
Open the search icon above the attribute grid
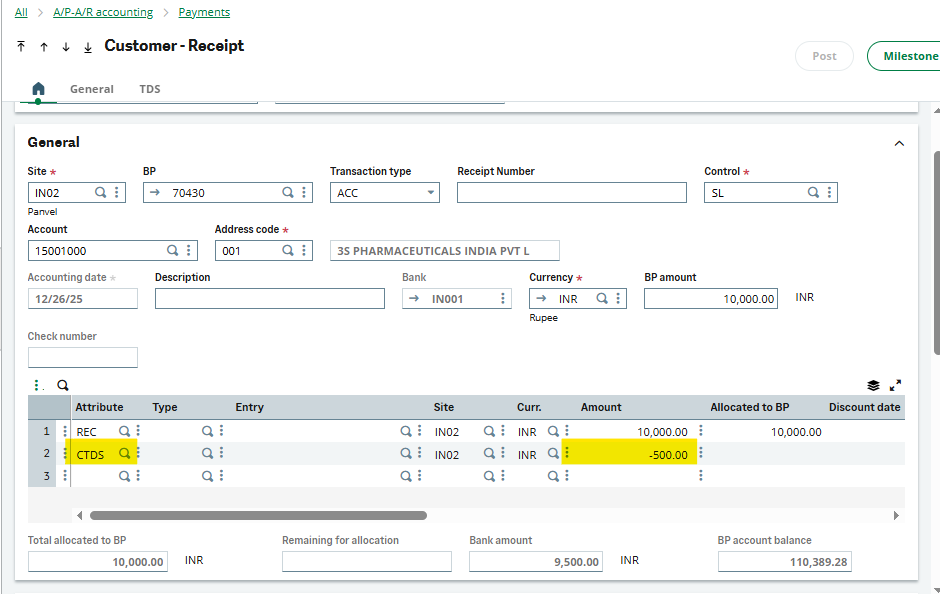tap(61, 385)
